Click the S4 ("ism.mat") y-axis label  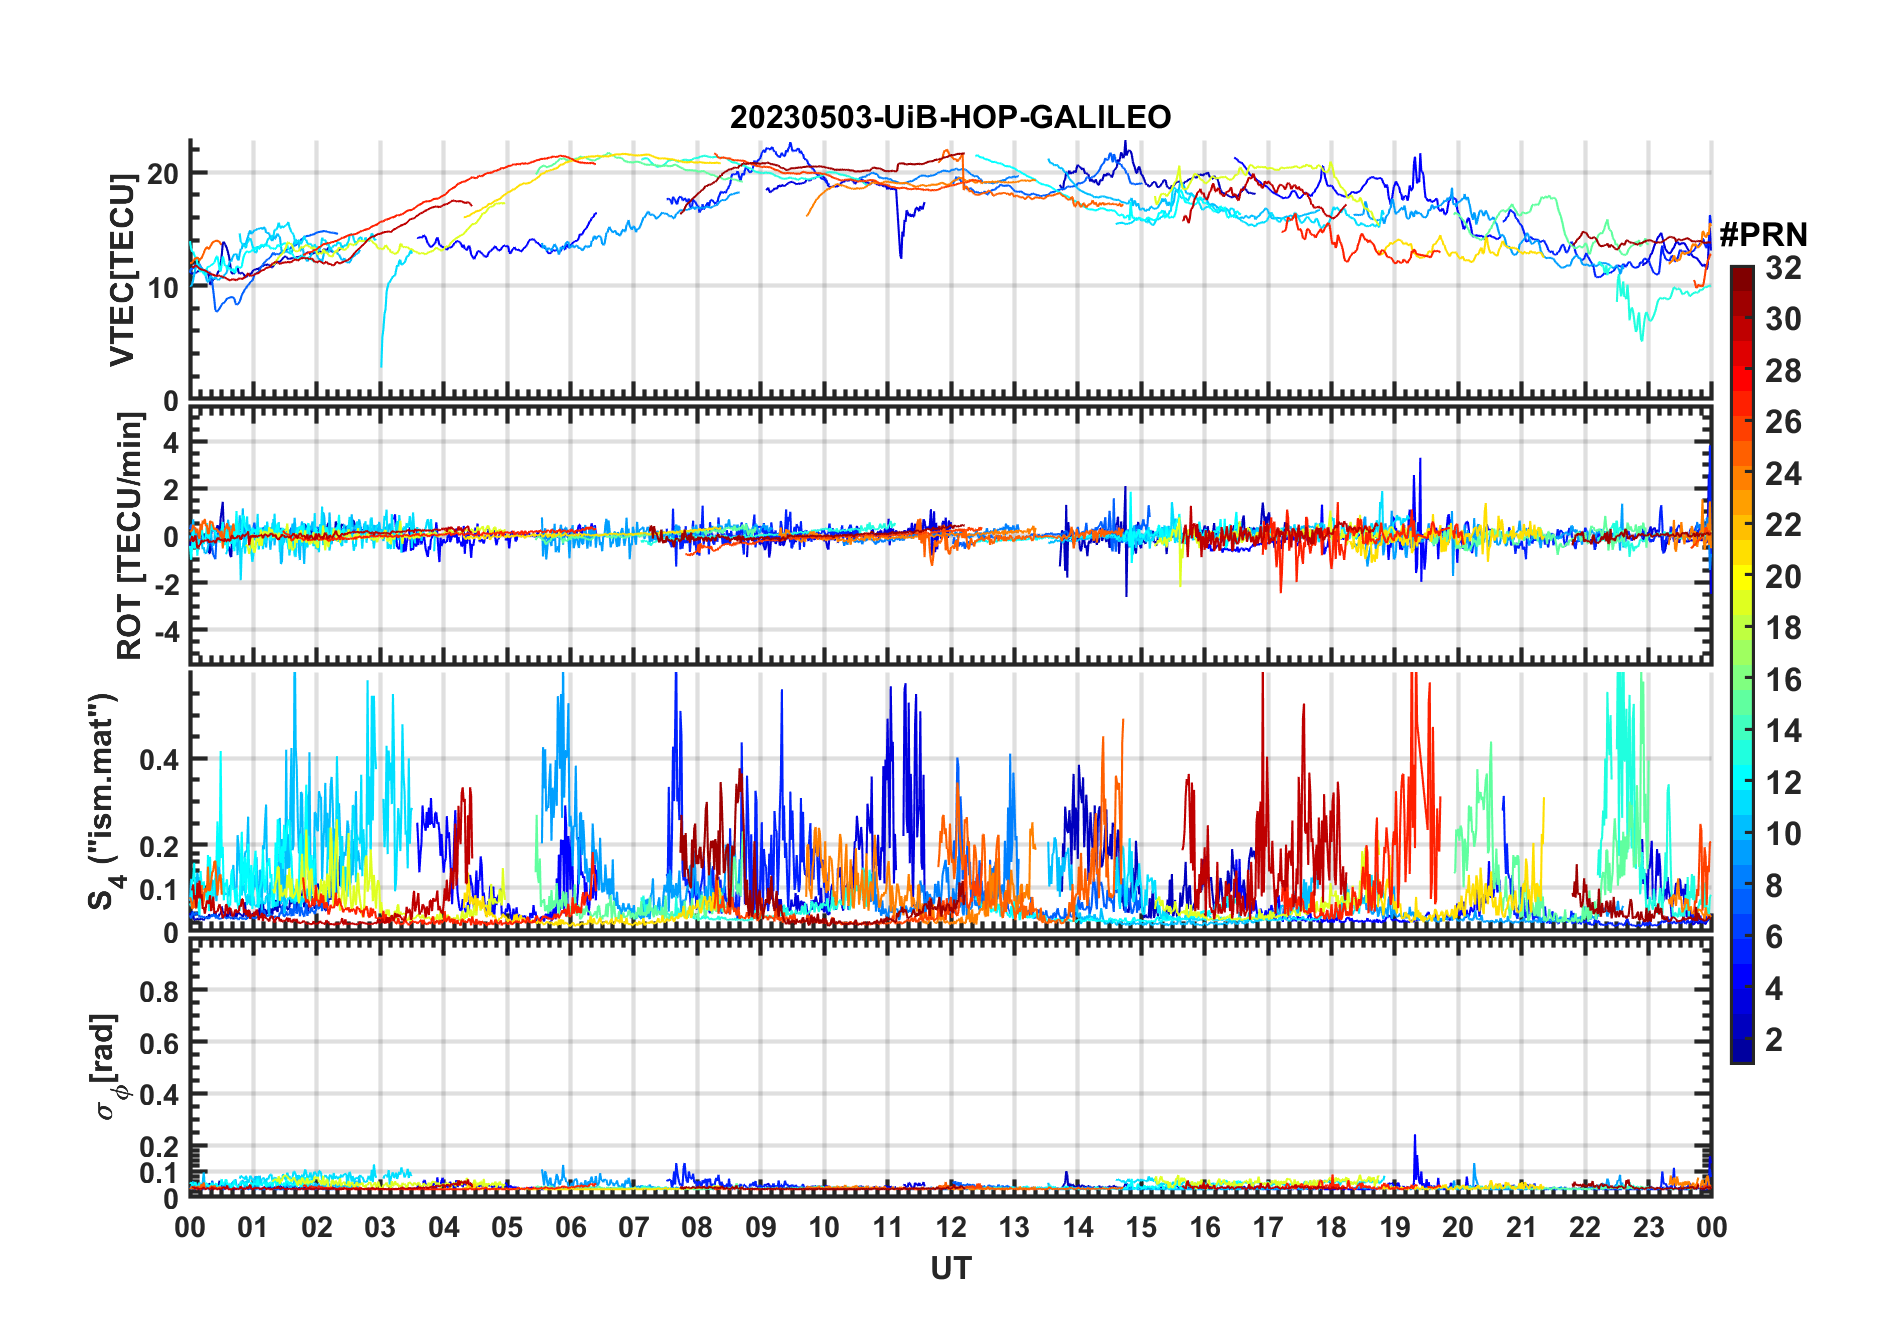(x=105, y=800)
